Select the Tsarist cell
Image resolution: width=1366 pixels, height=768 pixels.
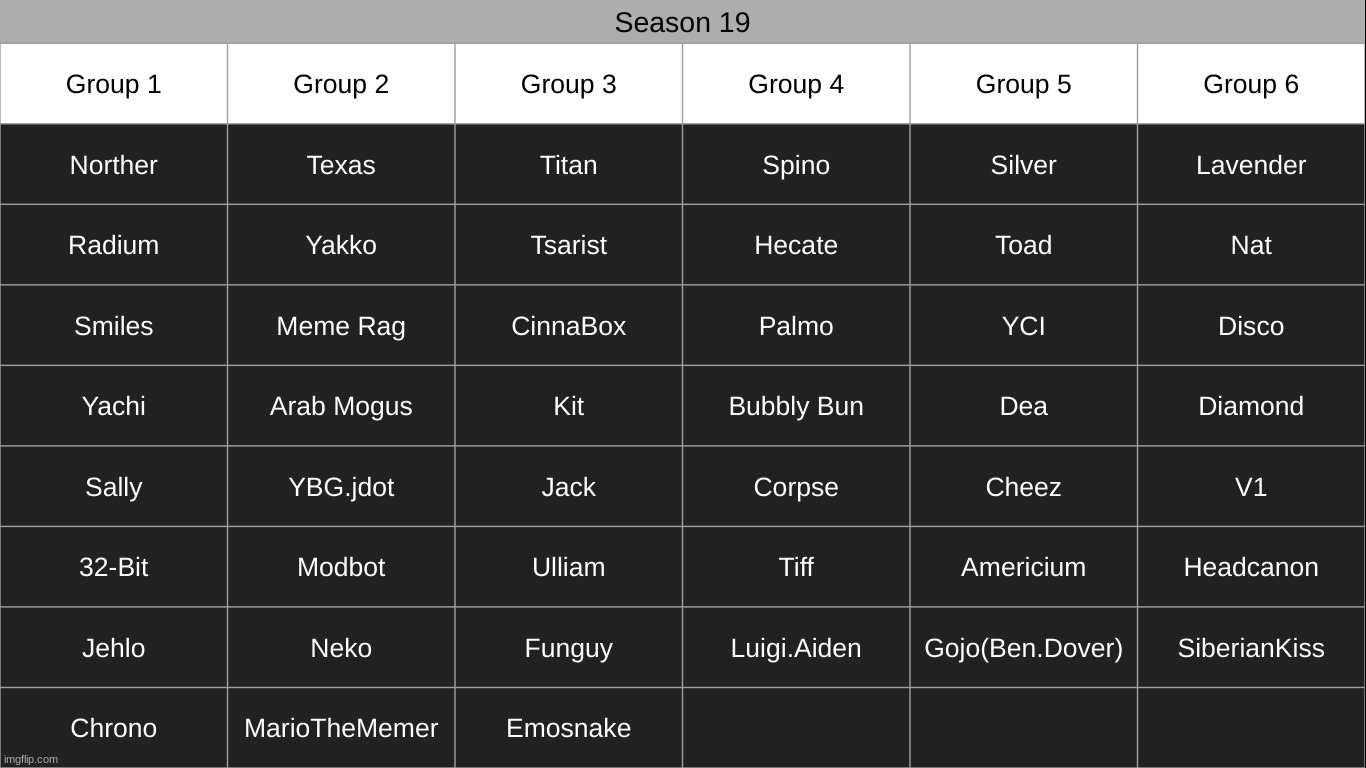click(568, 245)
